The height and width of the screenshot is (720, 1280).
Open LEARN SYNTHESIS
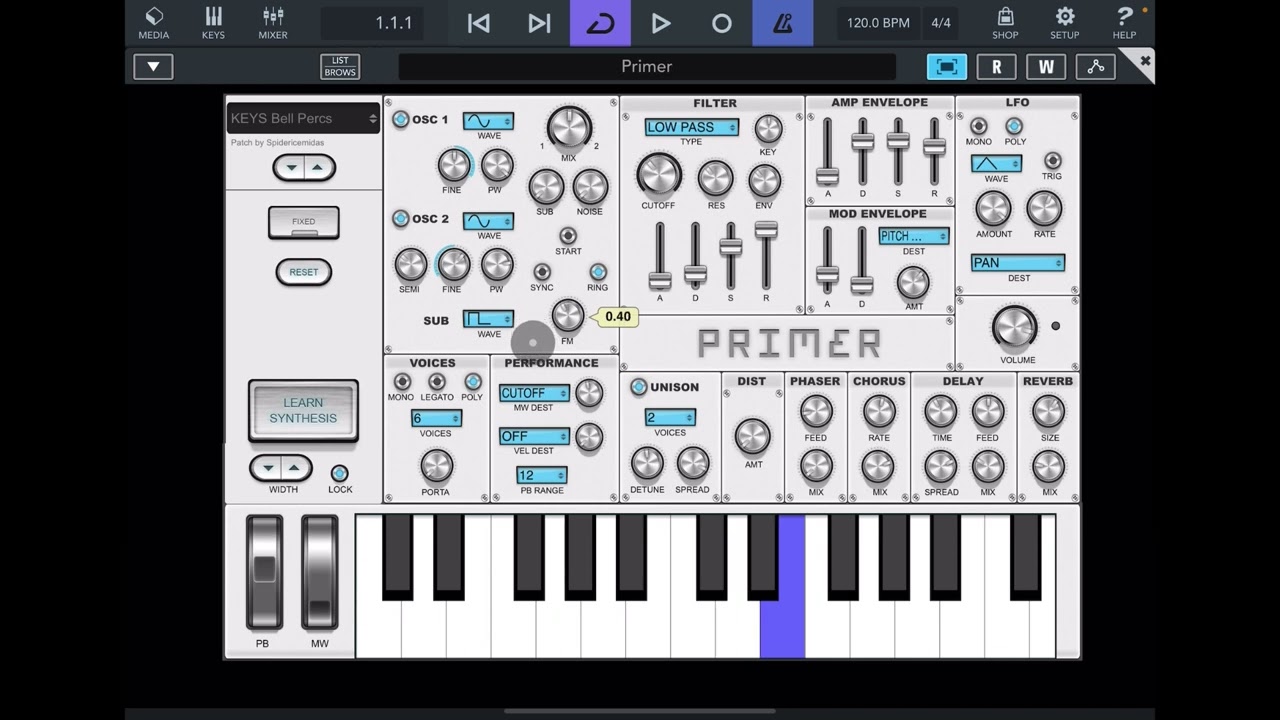click(303, 410)
